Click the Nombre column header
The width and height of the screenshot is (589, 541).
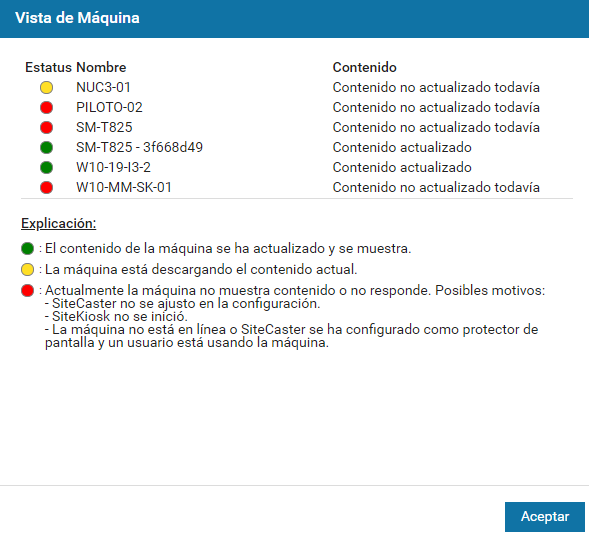(101, 67)
